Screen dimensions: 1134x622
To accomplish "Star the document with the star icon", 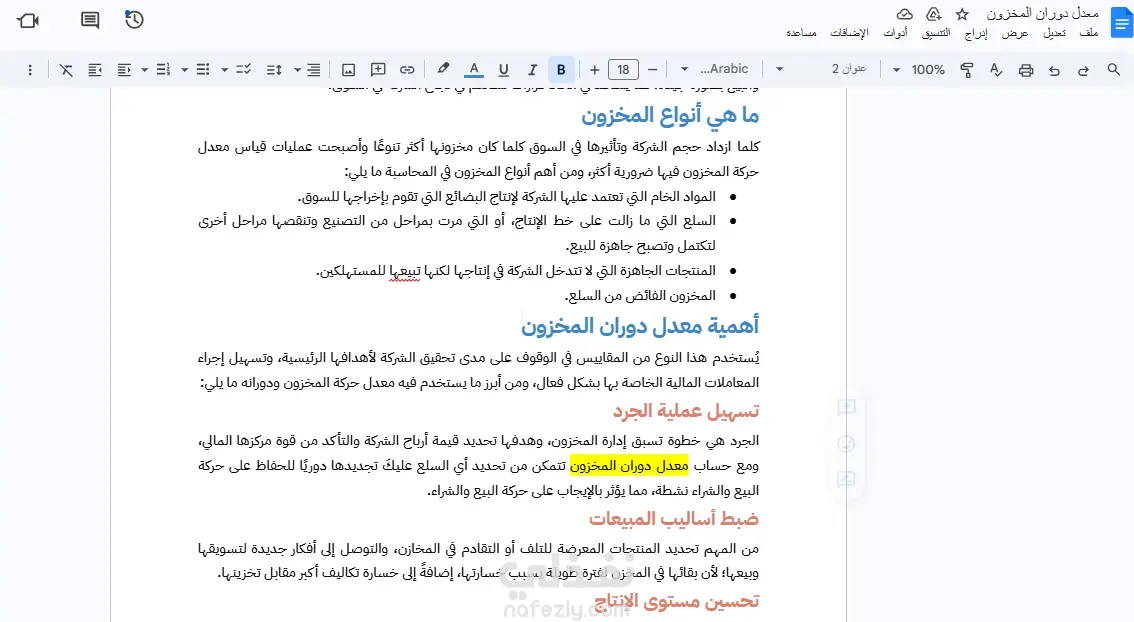I will coord(962,14).
